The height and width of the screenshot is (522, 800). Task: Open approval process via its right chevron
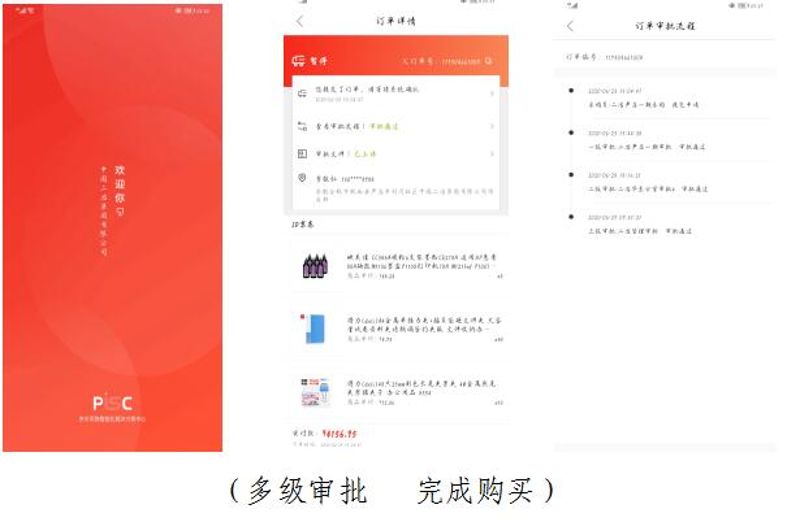pyautogui.click(x=491, y=126)
